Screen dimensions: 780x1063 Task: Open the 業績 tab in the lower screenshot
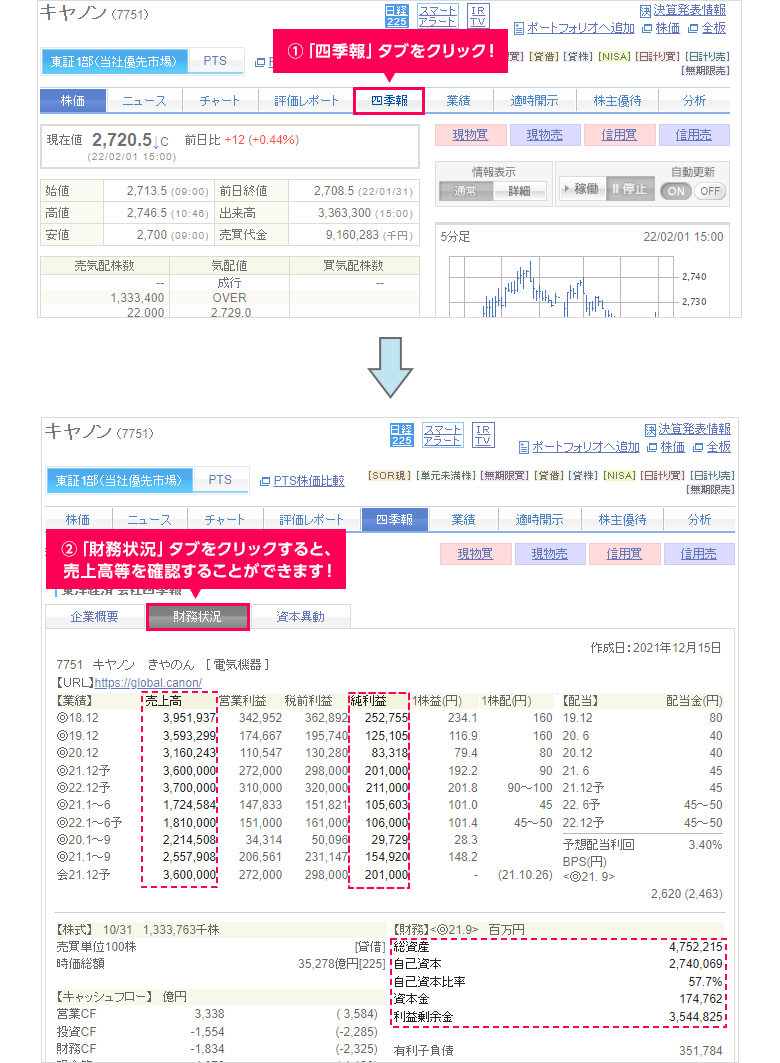tap(464, 520)
